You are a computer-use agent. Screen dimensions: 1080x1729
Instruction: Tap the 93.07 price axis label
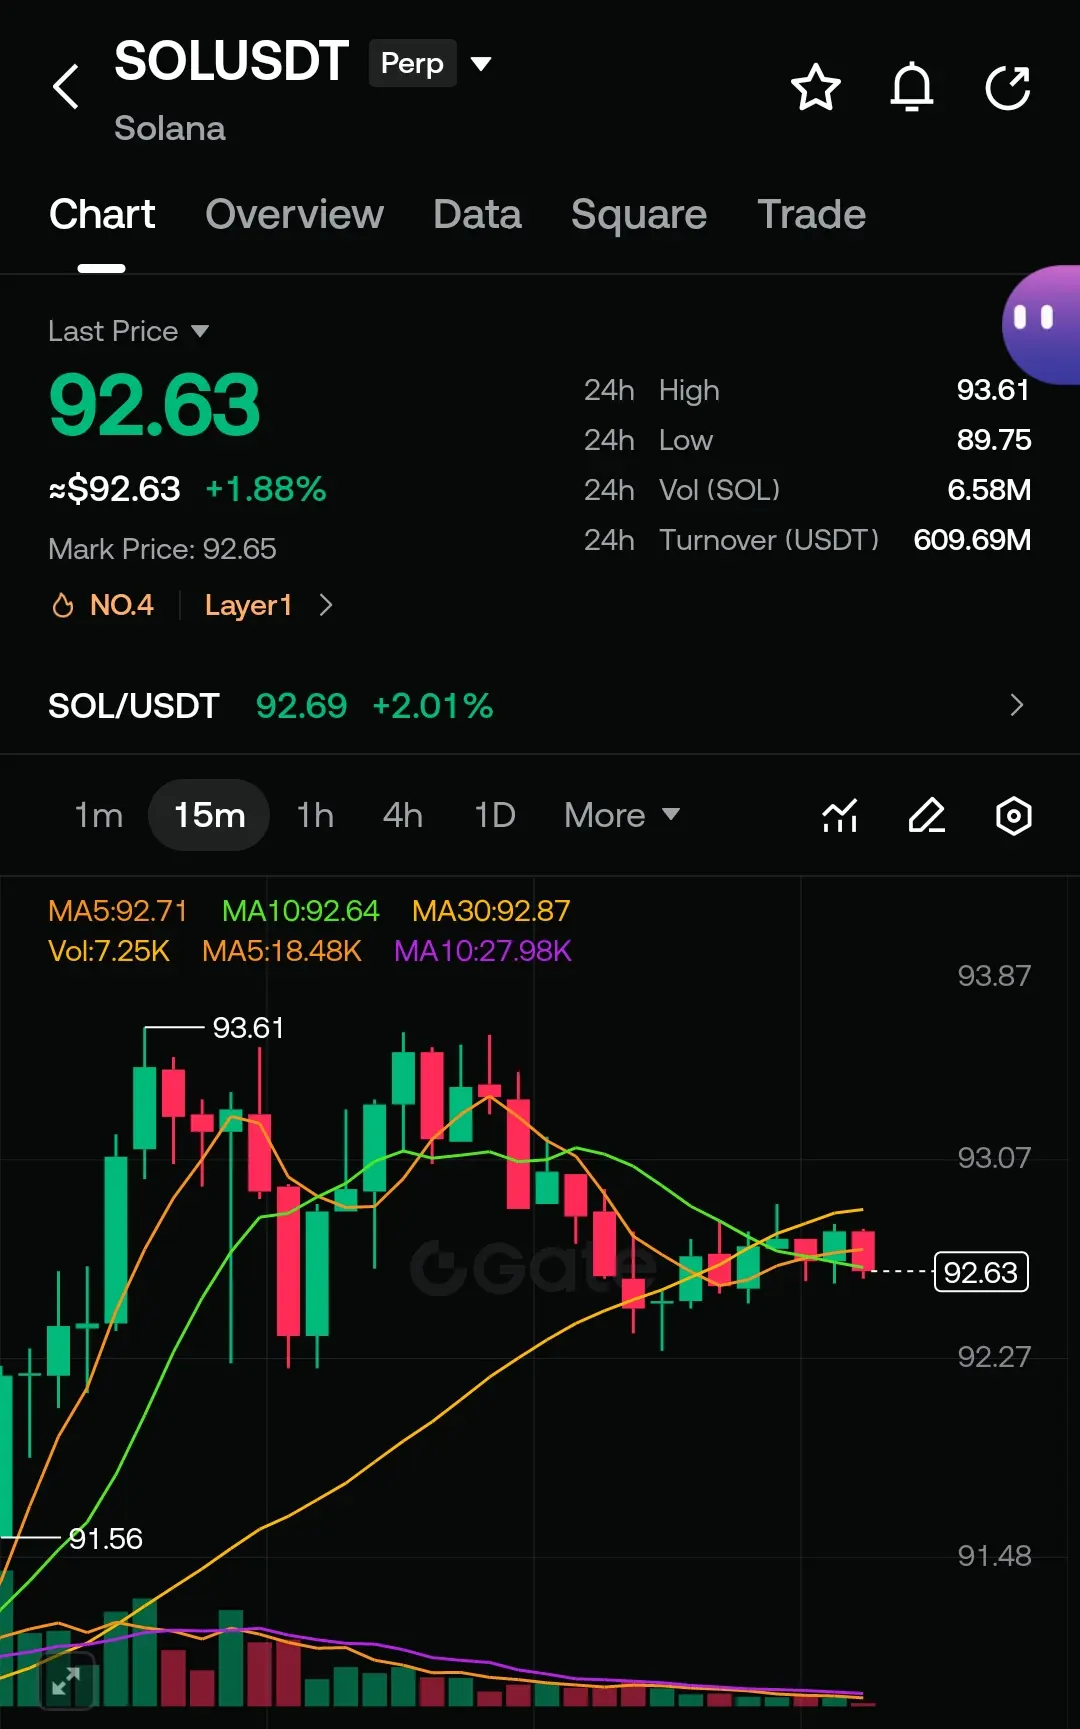coord(994,1158)
